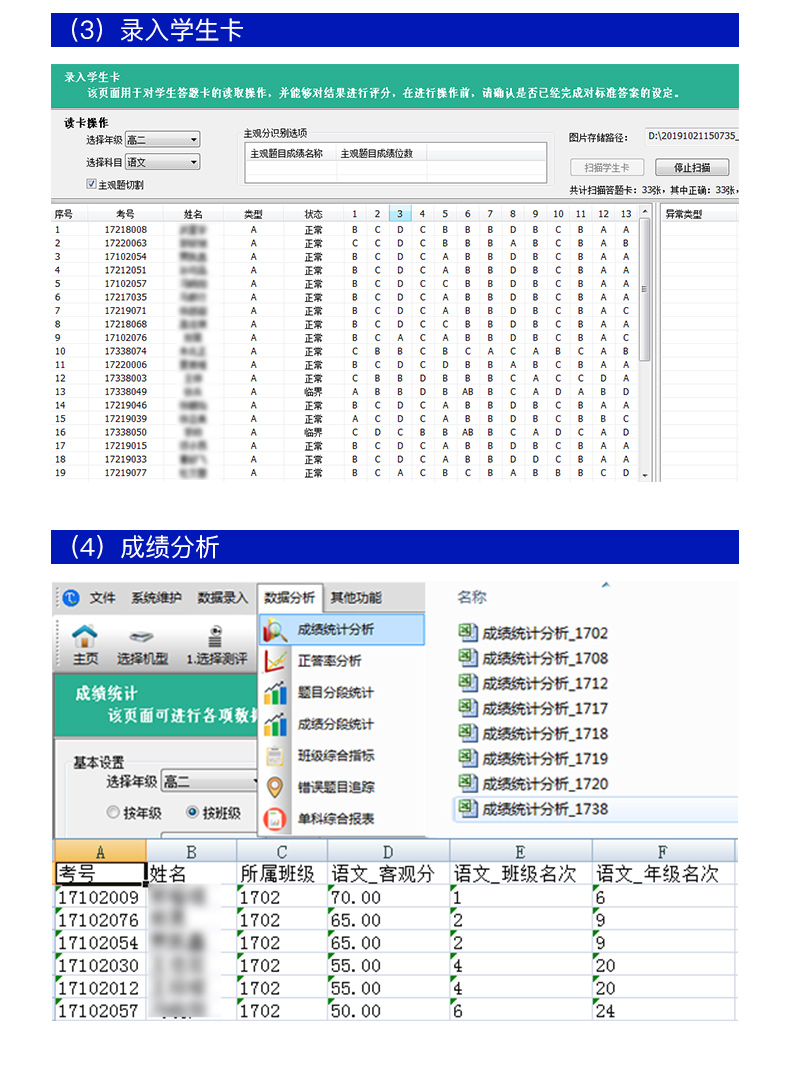Image resolution: width=790 pixels, height=1067 pixels.
Task: Select spreadsheet column header A
Action: [100, 852]
